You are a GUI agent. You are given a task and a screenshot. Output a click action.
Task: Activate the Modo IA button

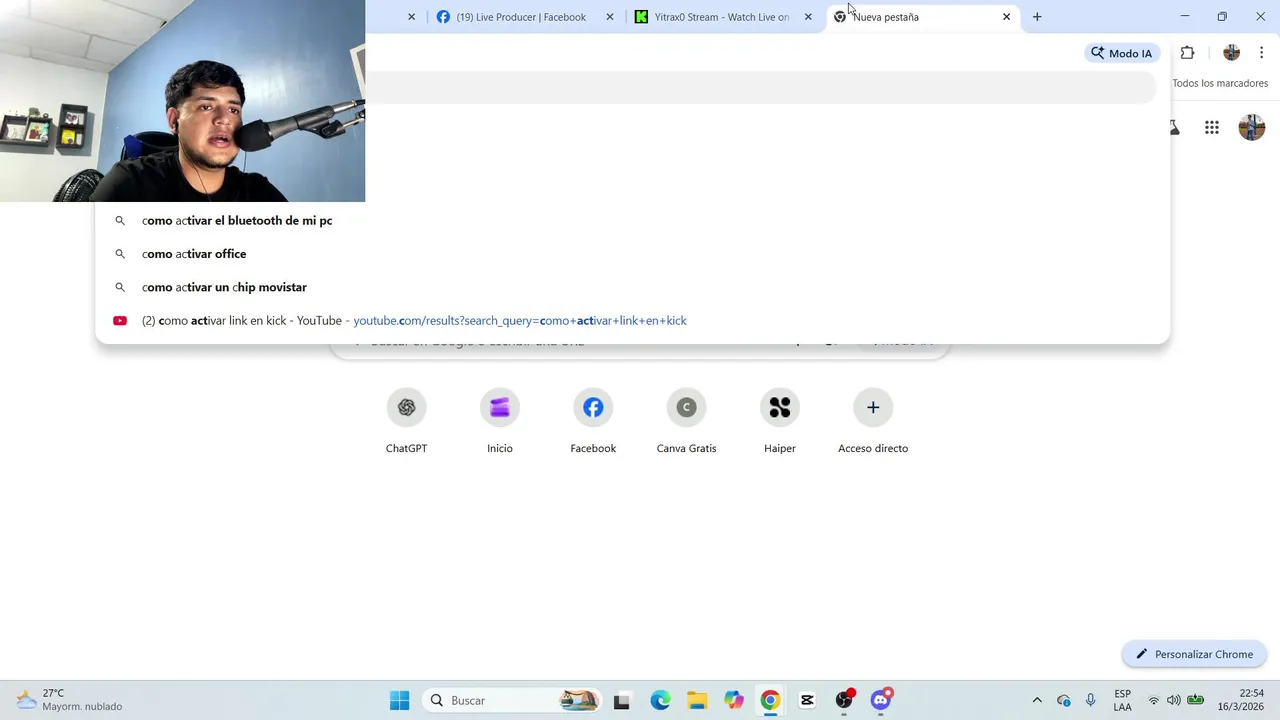click(1121, 53)
